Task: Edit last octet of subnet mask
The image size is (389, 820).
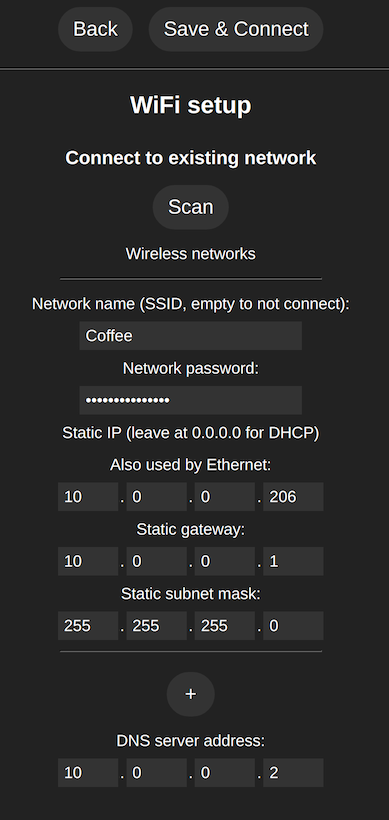Action: [293, 625]
